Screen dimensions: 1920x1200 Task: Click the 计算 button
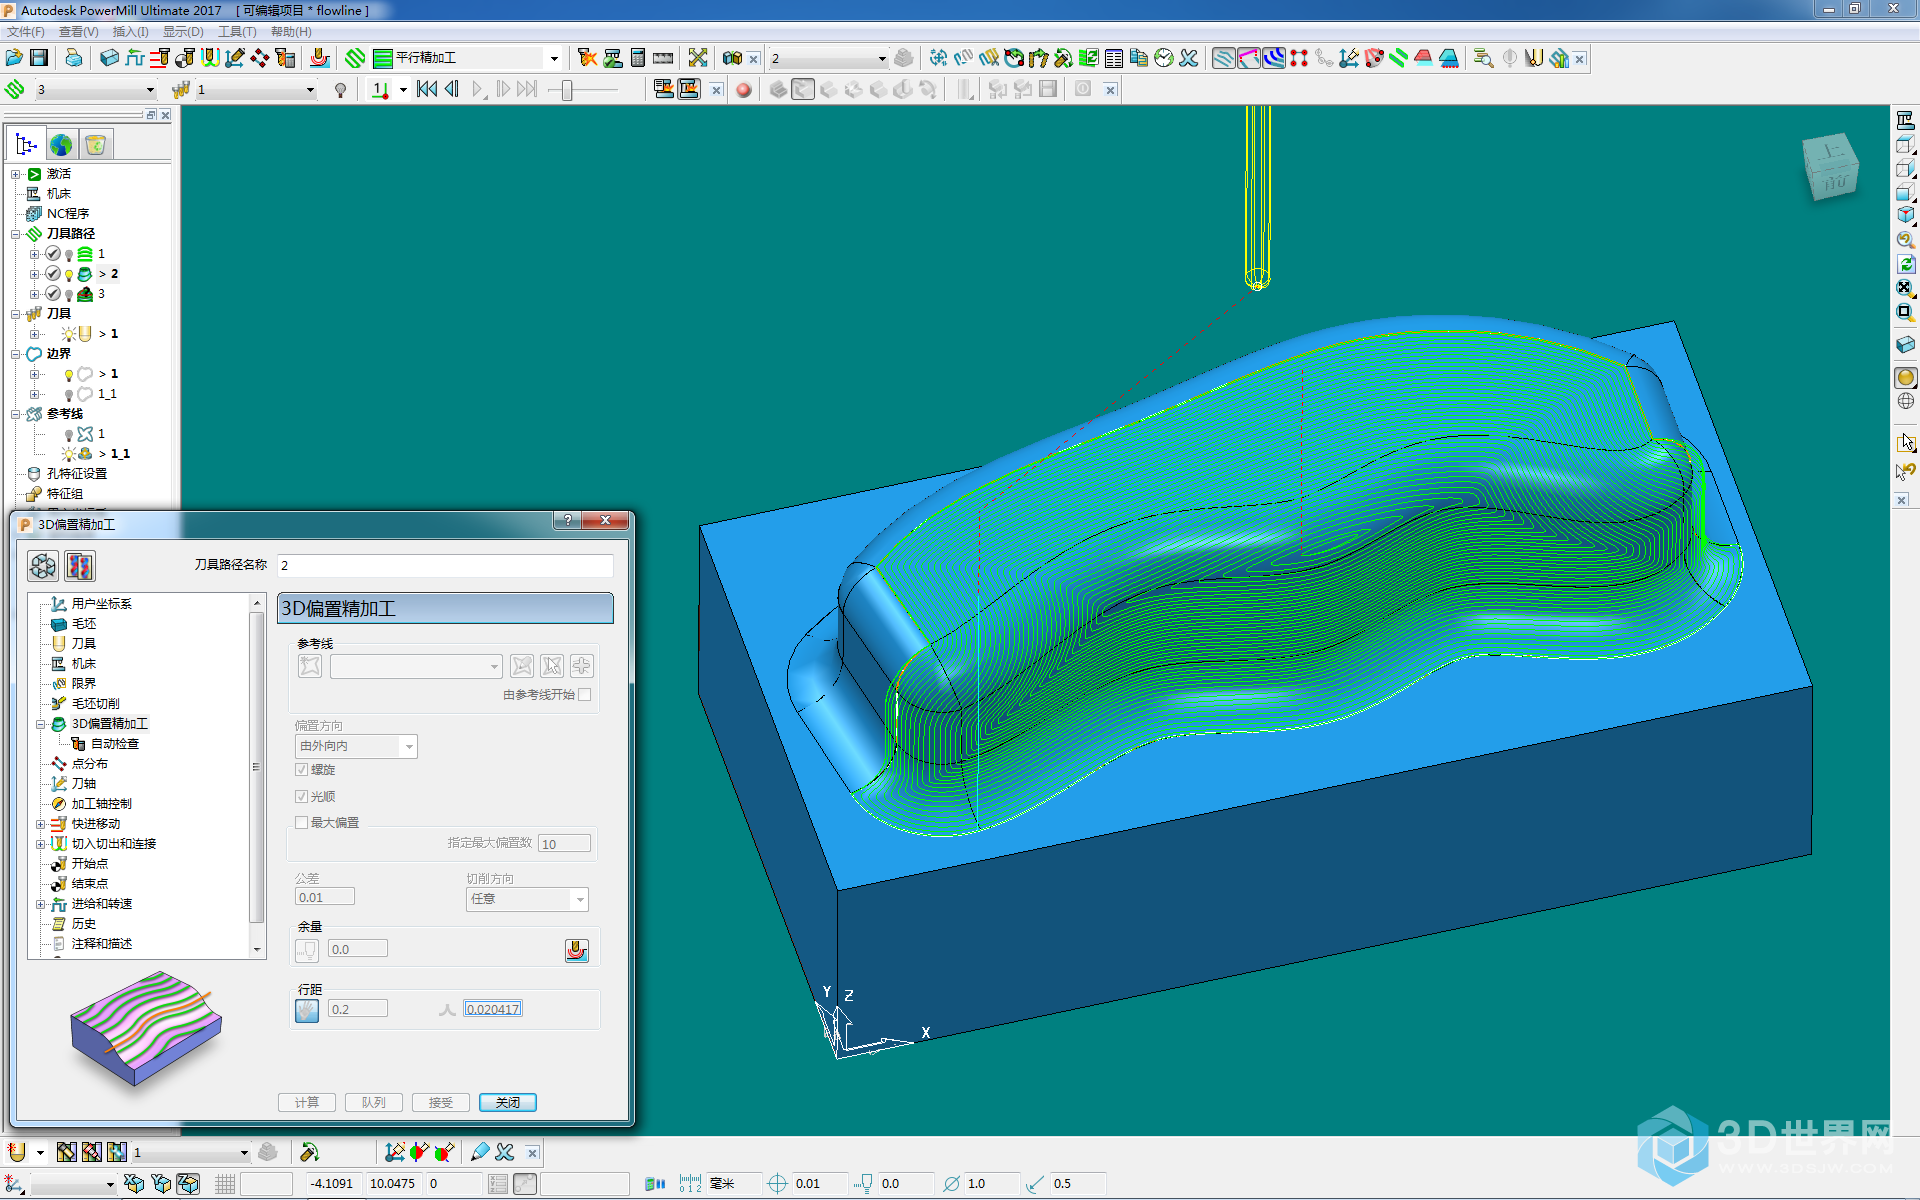point(307,1102)
